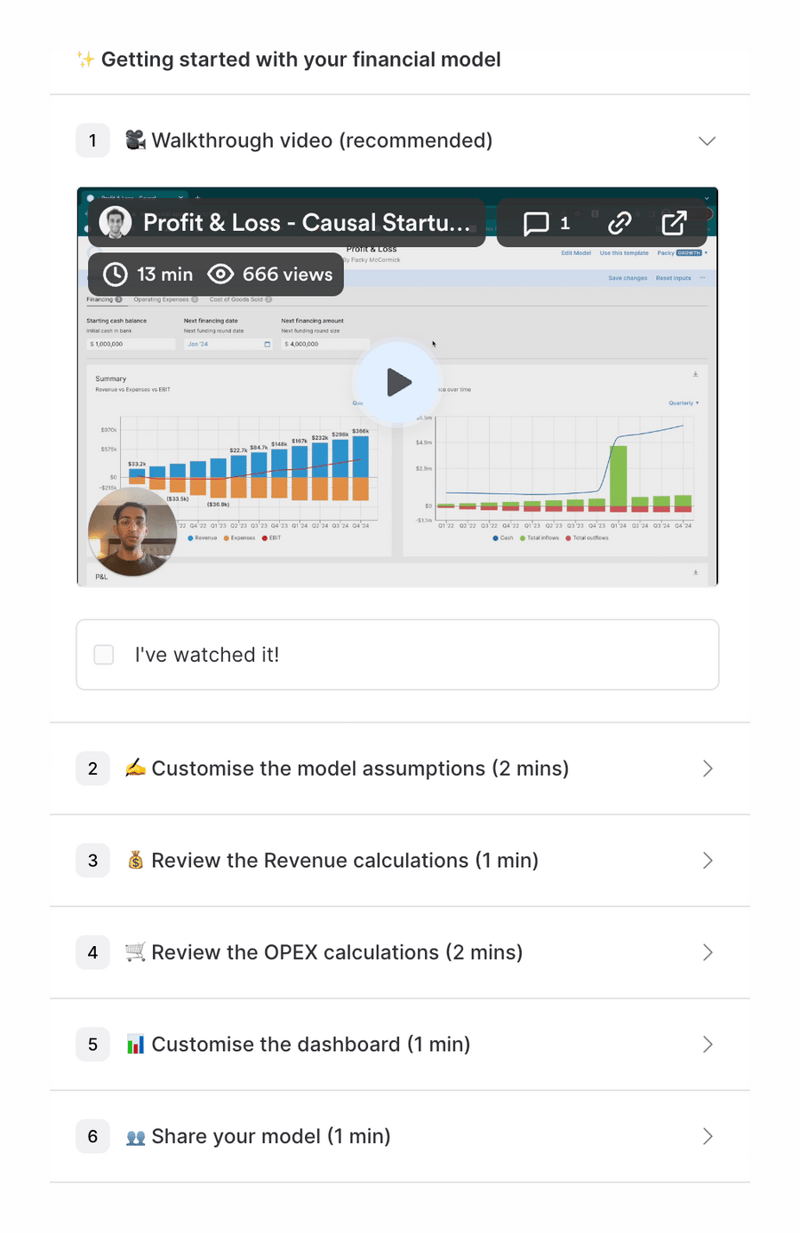Screen dimensions: 800x1233
Task: Open the Share your model step
Action: click(270, 1137)
